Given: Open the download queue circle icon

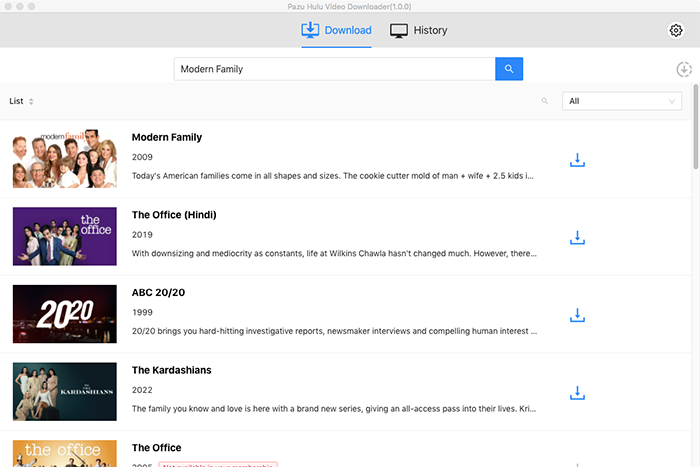Looking at the screenshot, I should click(x=683, y=69).
